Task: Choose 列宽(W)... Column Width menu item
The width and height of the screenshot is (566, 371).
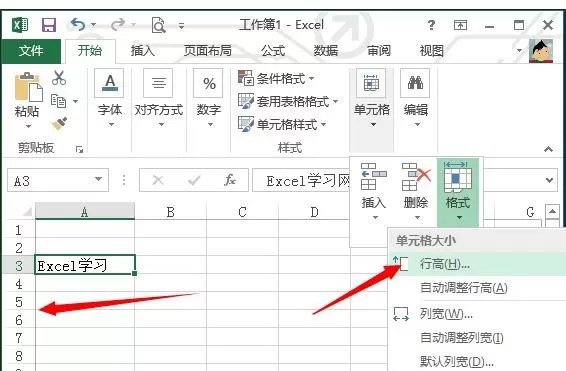Action: click(x=478, y=314)
